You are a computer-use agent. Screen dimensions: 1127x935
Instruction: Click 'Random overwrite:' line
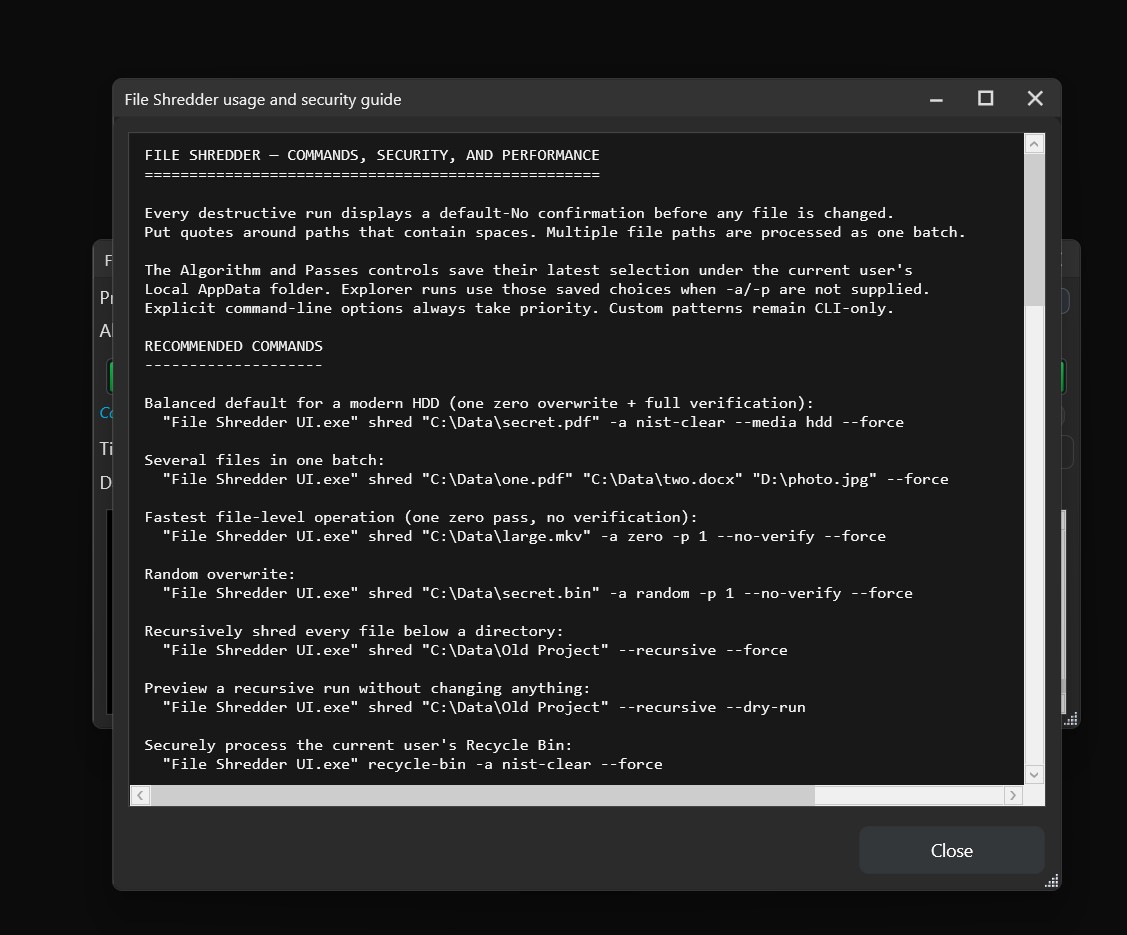219,574
